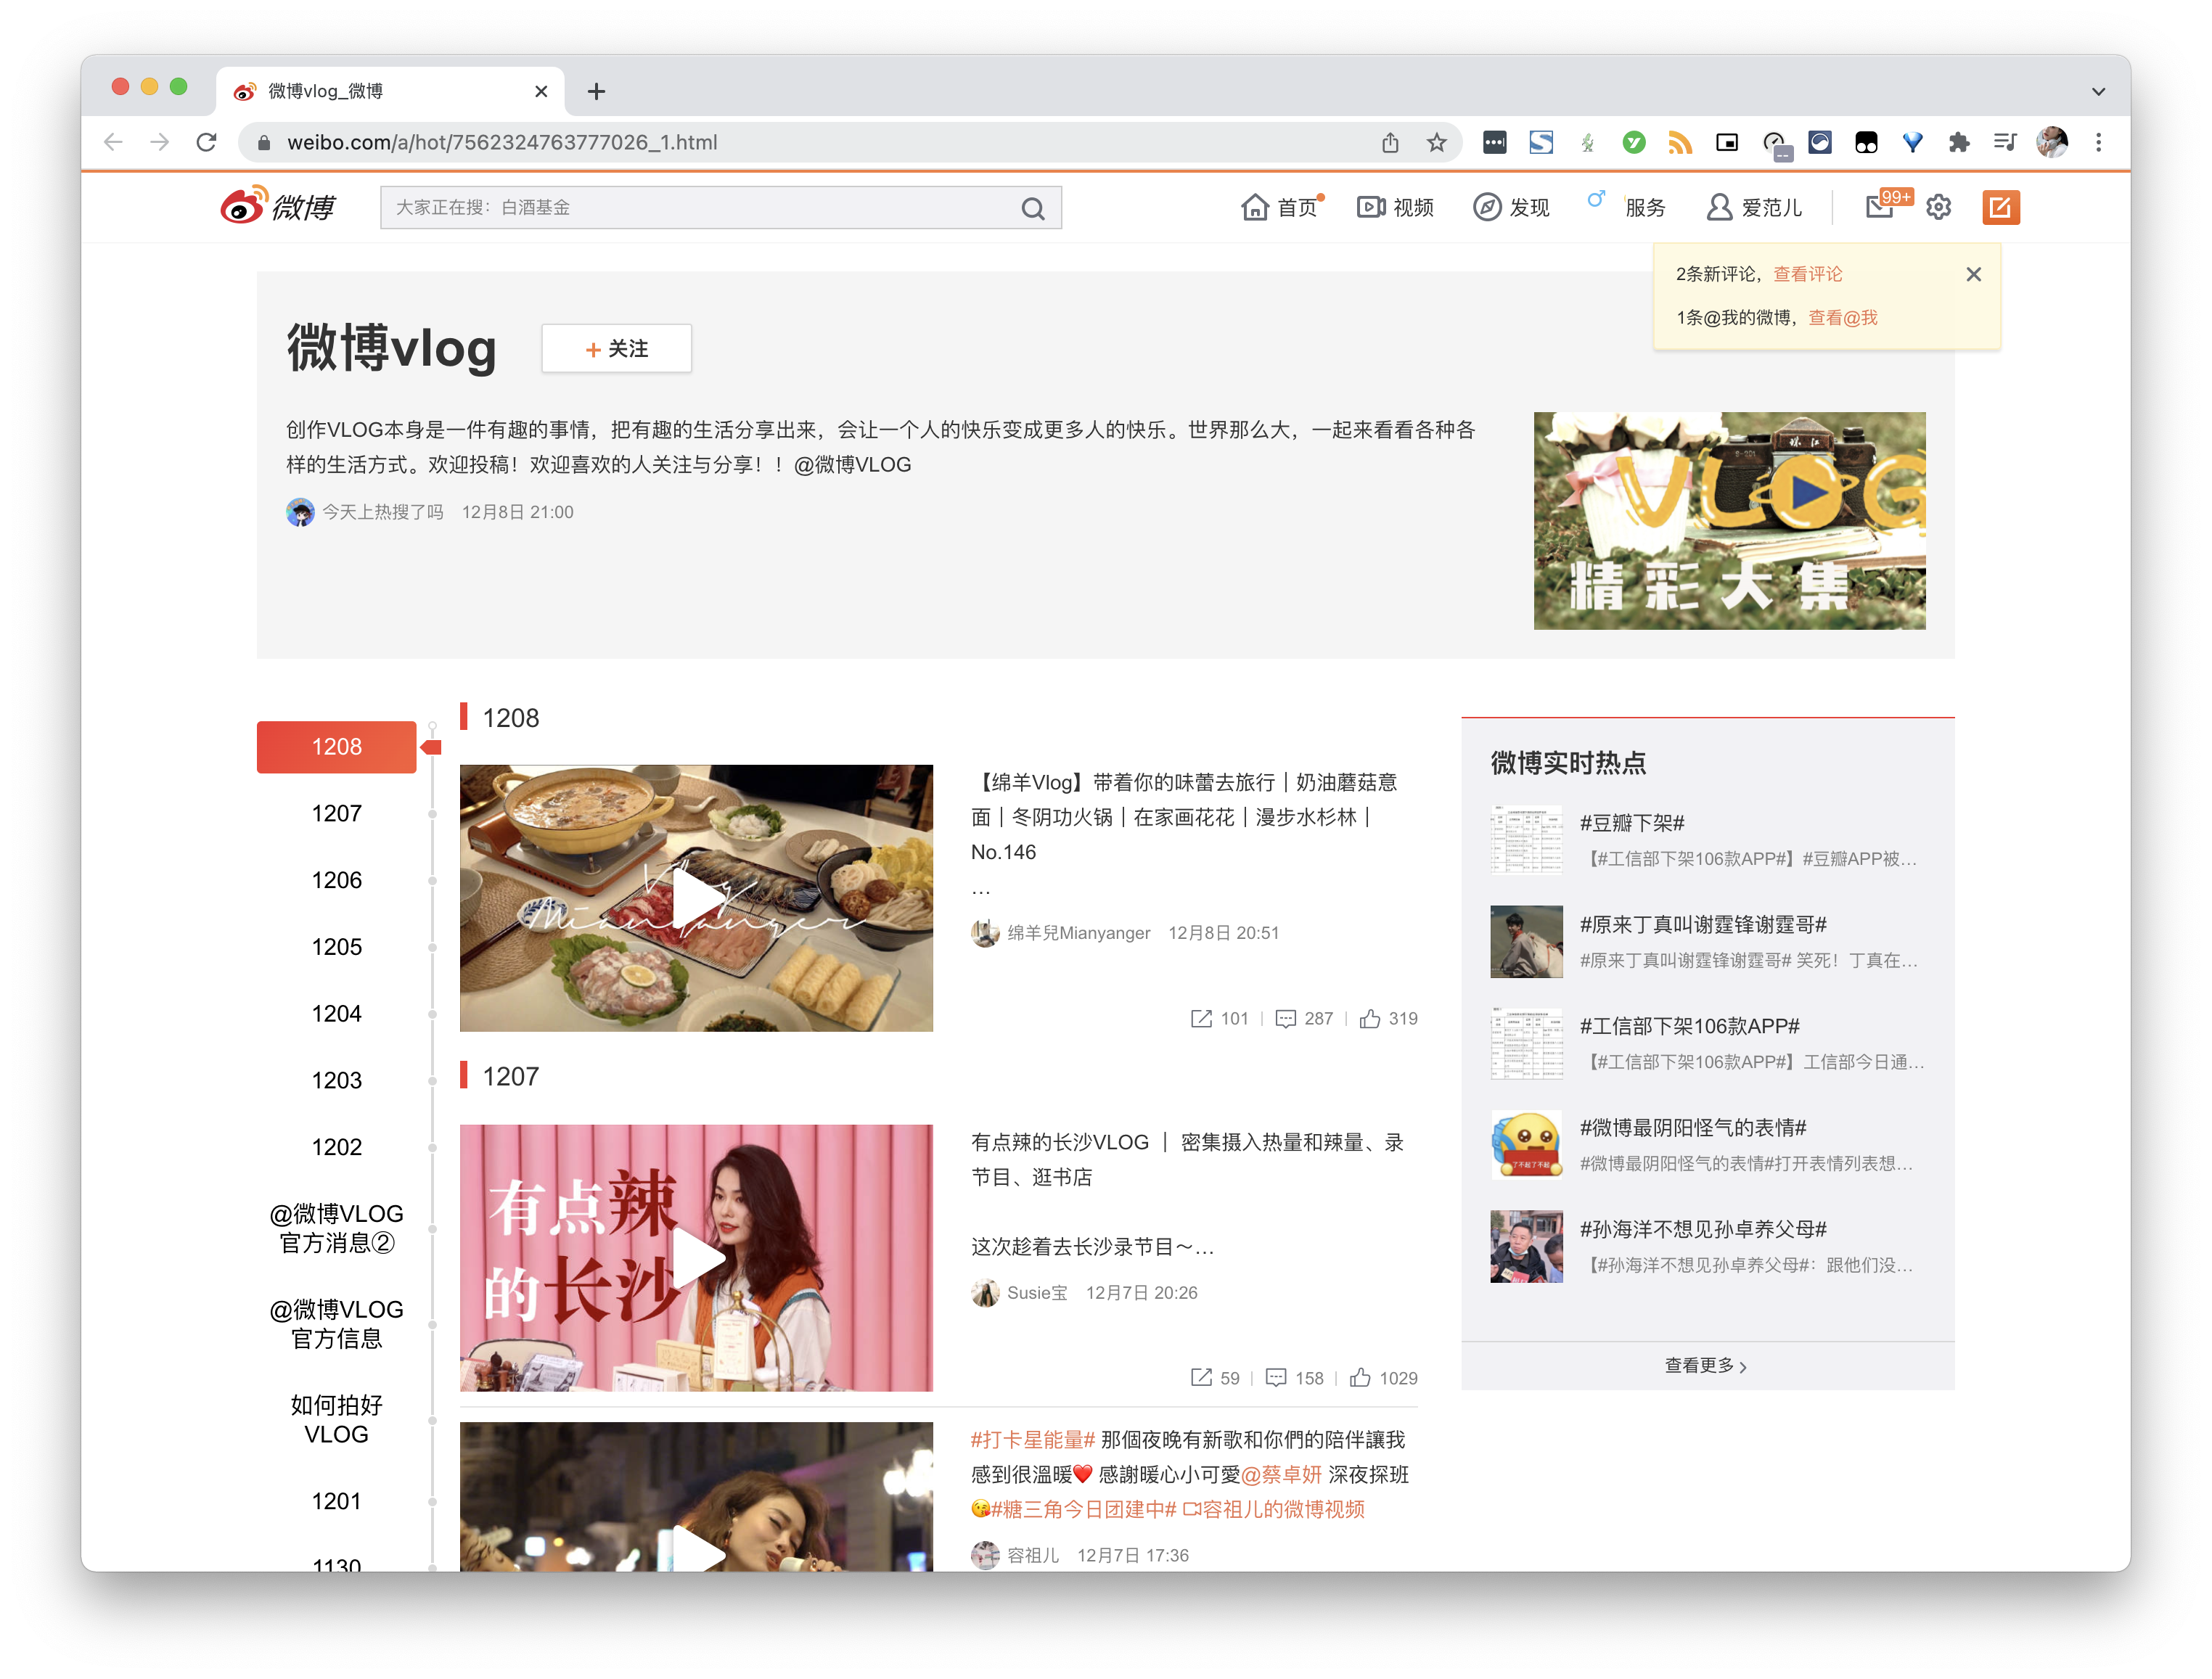
Task: Jump to 1205 on the date timeline
Action: pyautogui.click(x=336, y=946)
